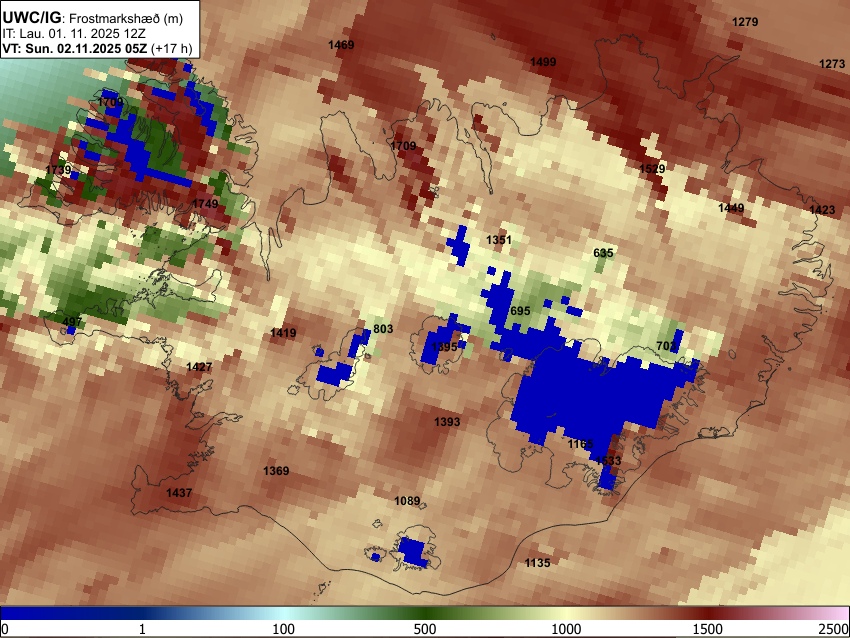Viewport: 850px width, 638px height.
Task: Click the IT: Lau. 01. 11. 2025 12Z line
Action: tap(73, 33)
